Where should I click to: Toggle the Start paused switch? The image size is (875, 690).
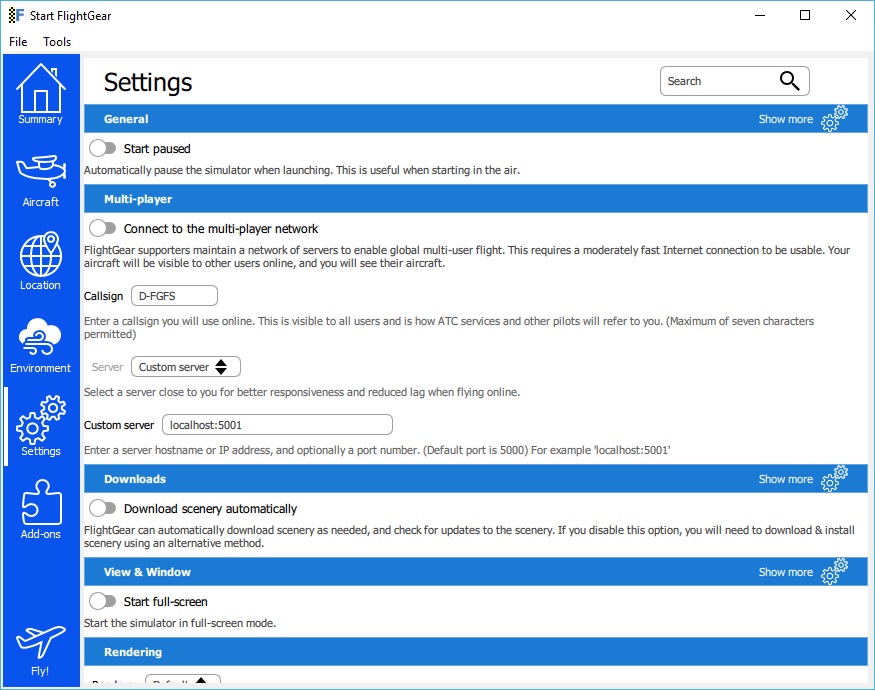pos(103,148)
